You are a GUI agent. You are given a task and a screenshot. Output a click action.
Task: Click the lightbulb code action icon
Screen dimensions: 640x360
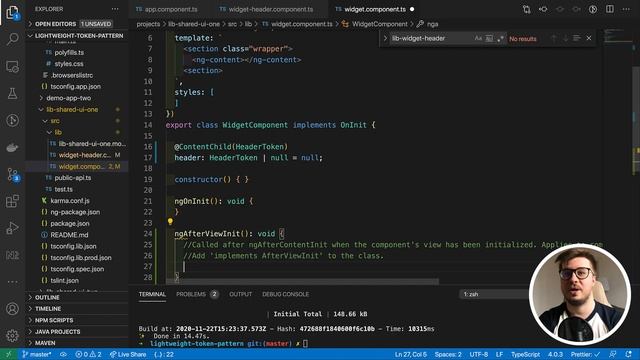point(170,222)
